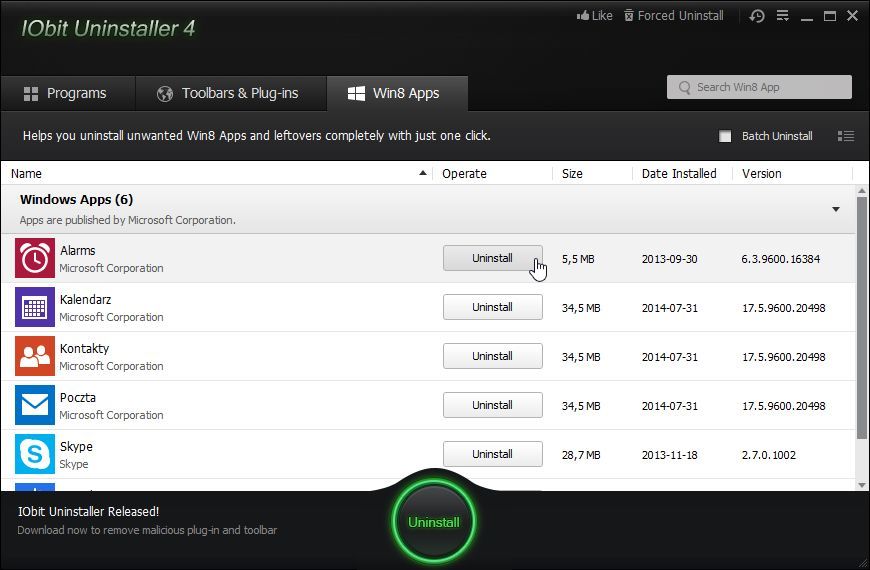Click the search magnifier icon
Screen dimensions: 870x570
tap(684, 88)
